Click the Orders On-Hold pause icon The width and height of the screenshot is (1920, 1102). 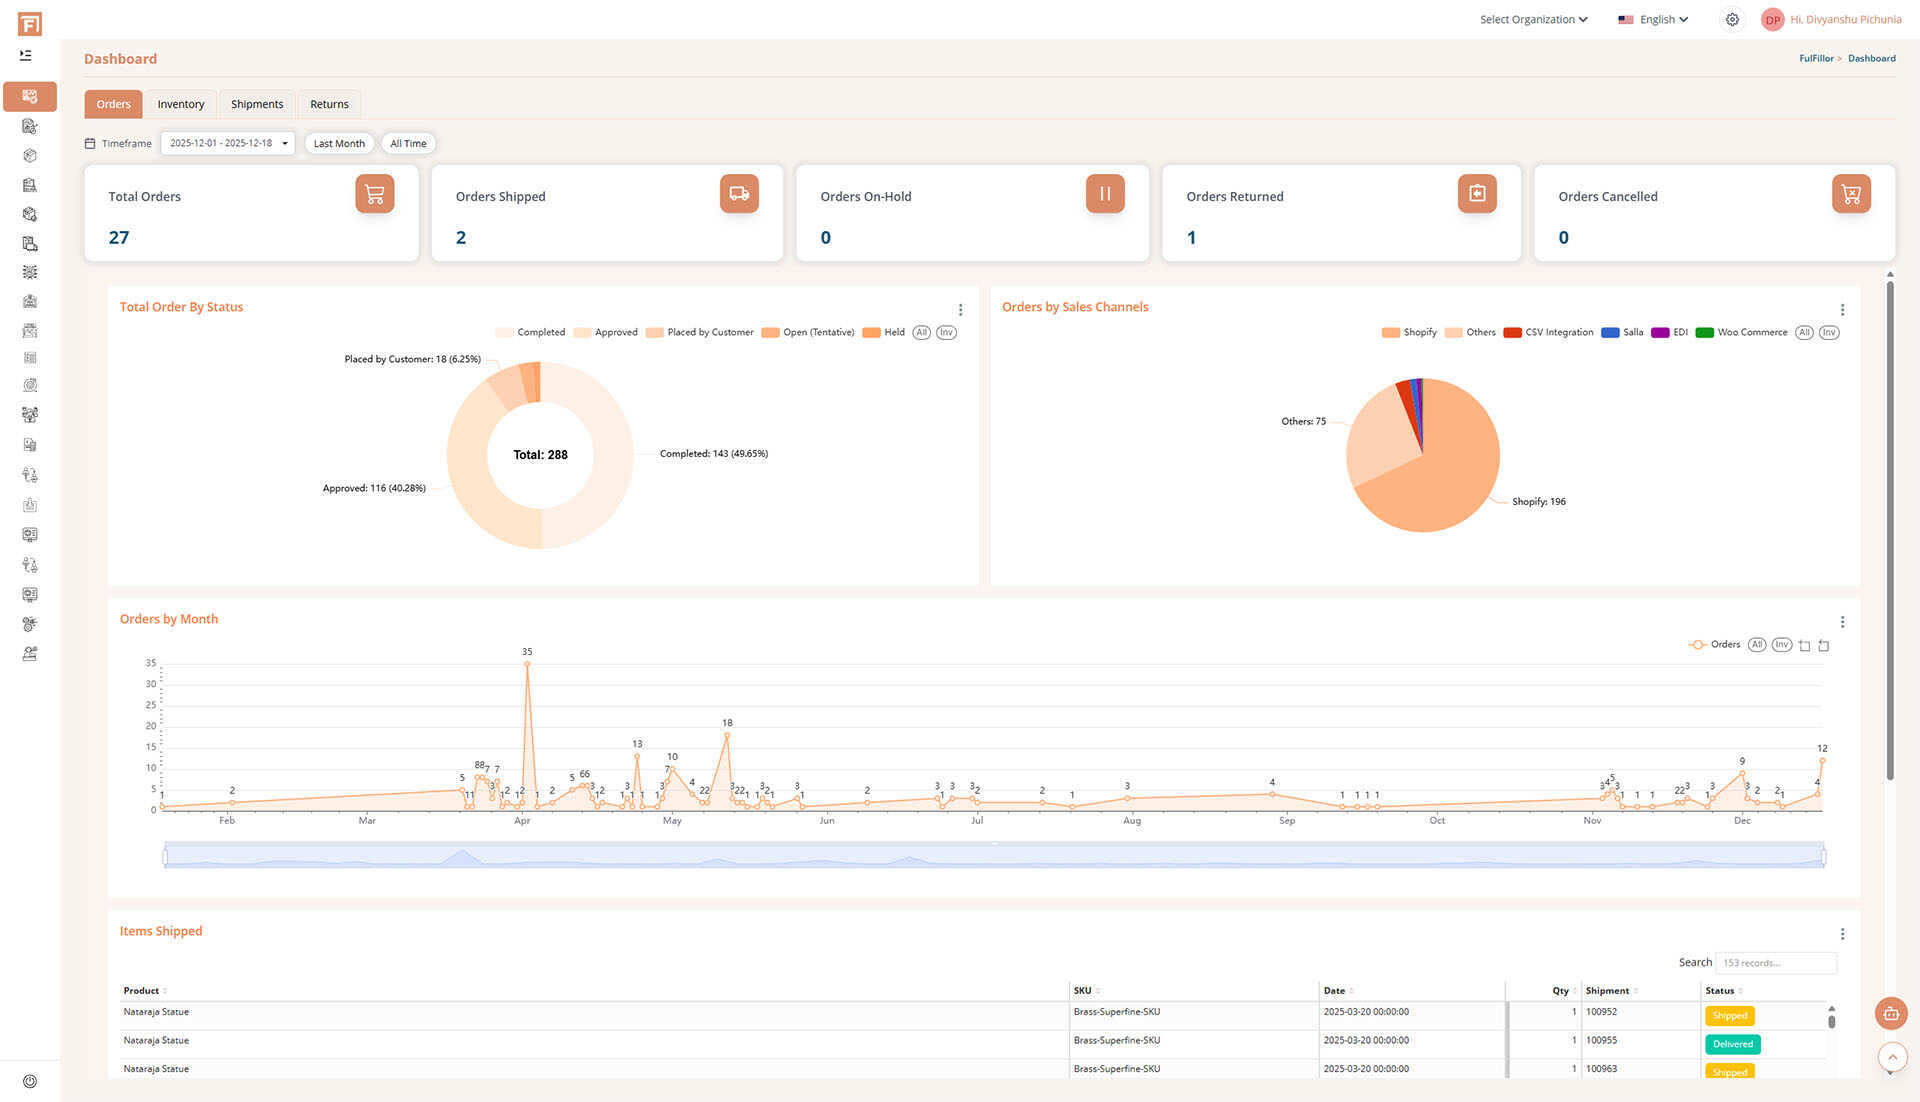1105,194
